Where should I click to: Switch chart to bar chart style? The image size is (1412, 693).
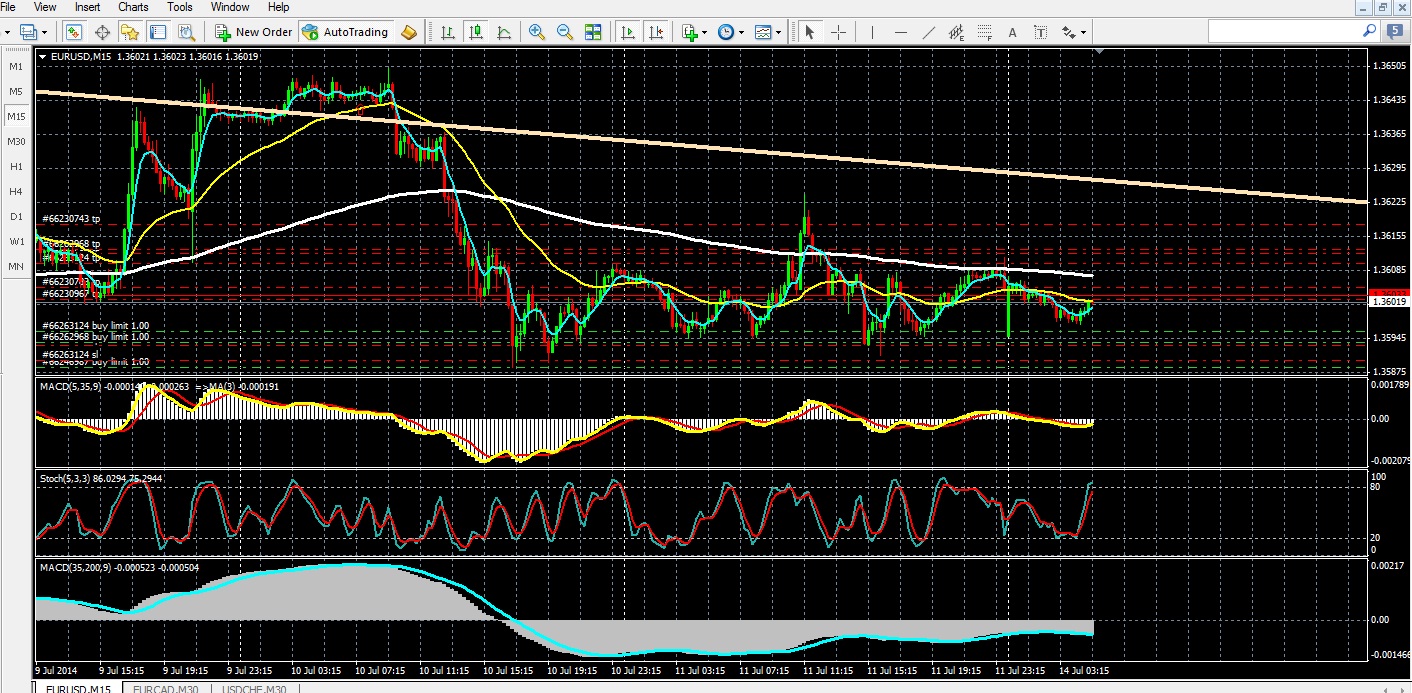[448, 32]
